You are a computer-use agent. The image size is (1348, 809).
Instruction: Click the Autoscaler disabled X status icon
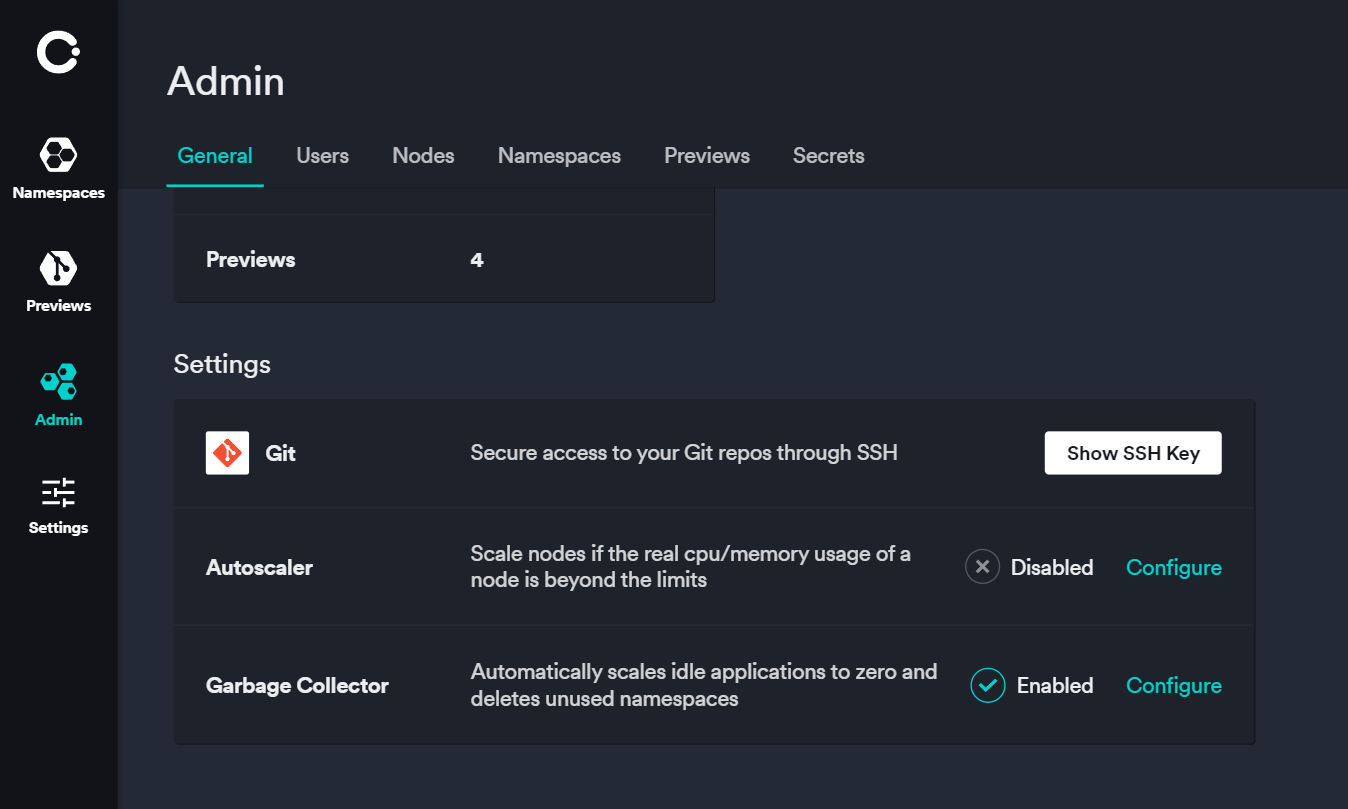[x=982, y=567]
